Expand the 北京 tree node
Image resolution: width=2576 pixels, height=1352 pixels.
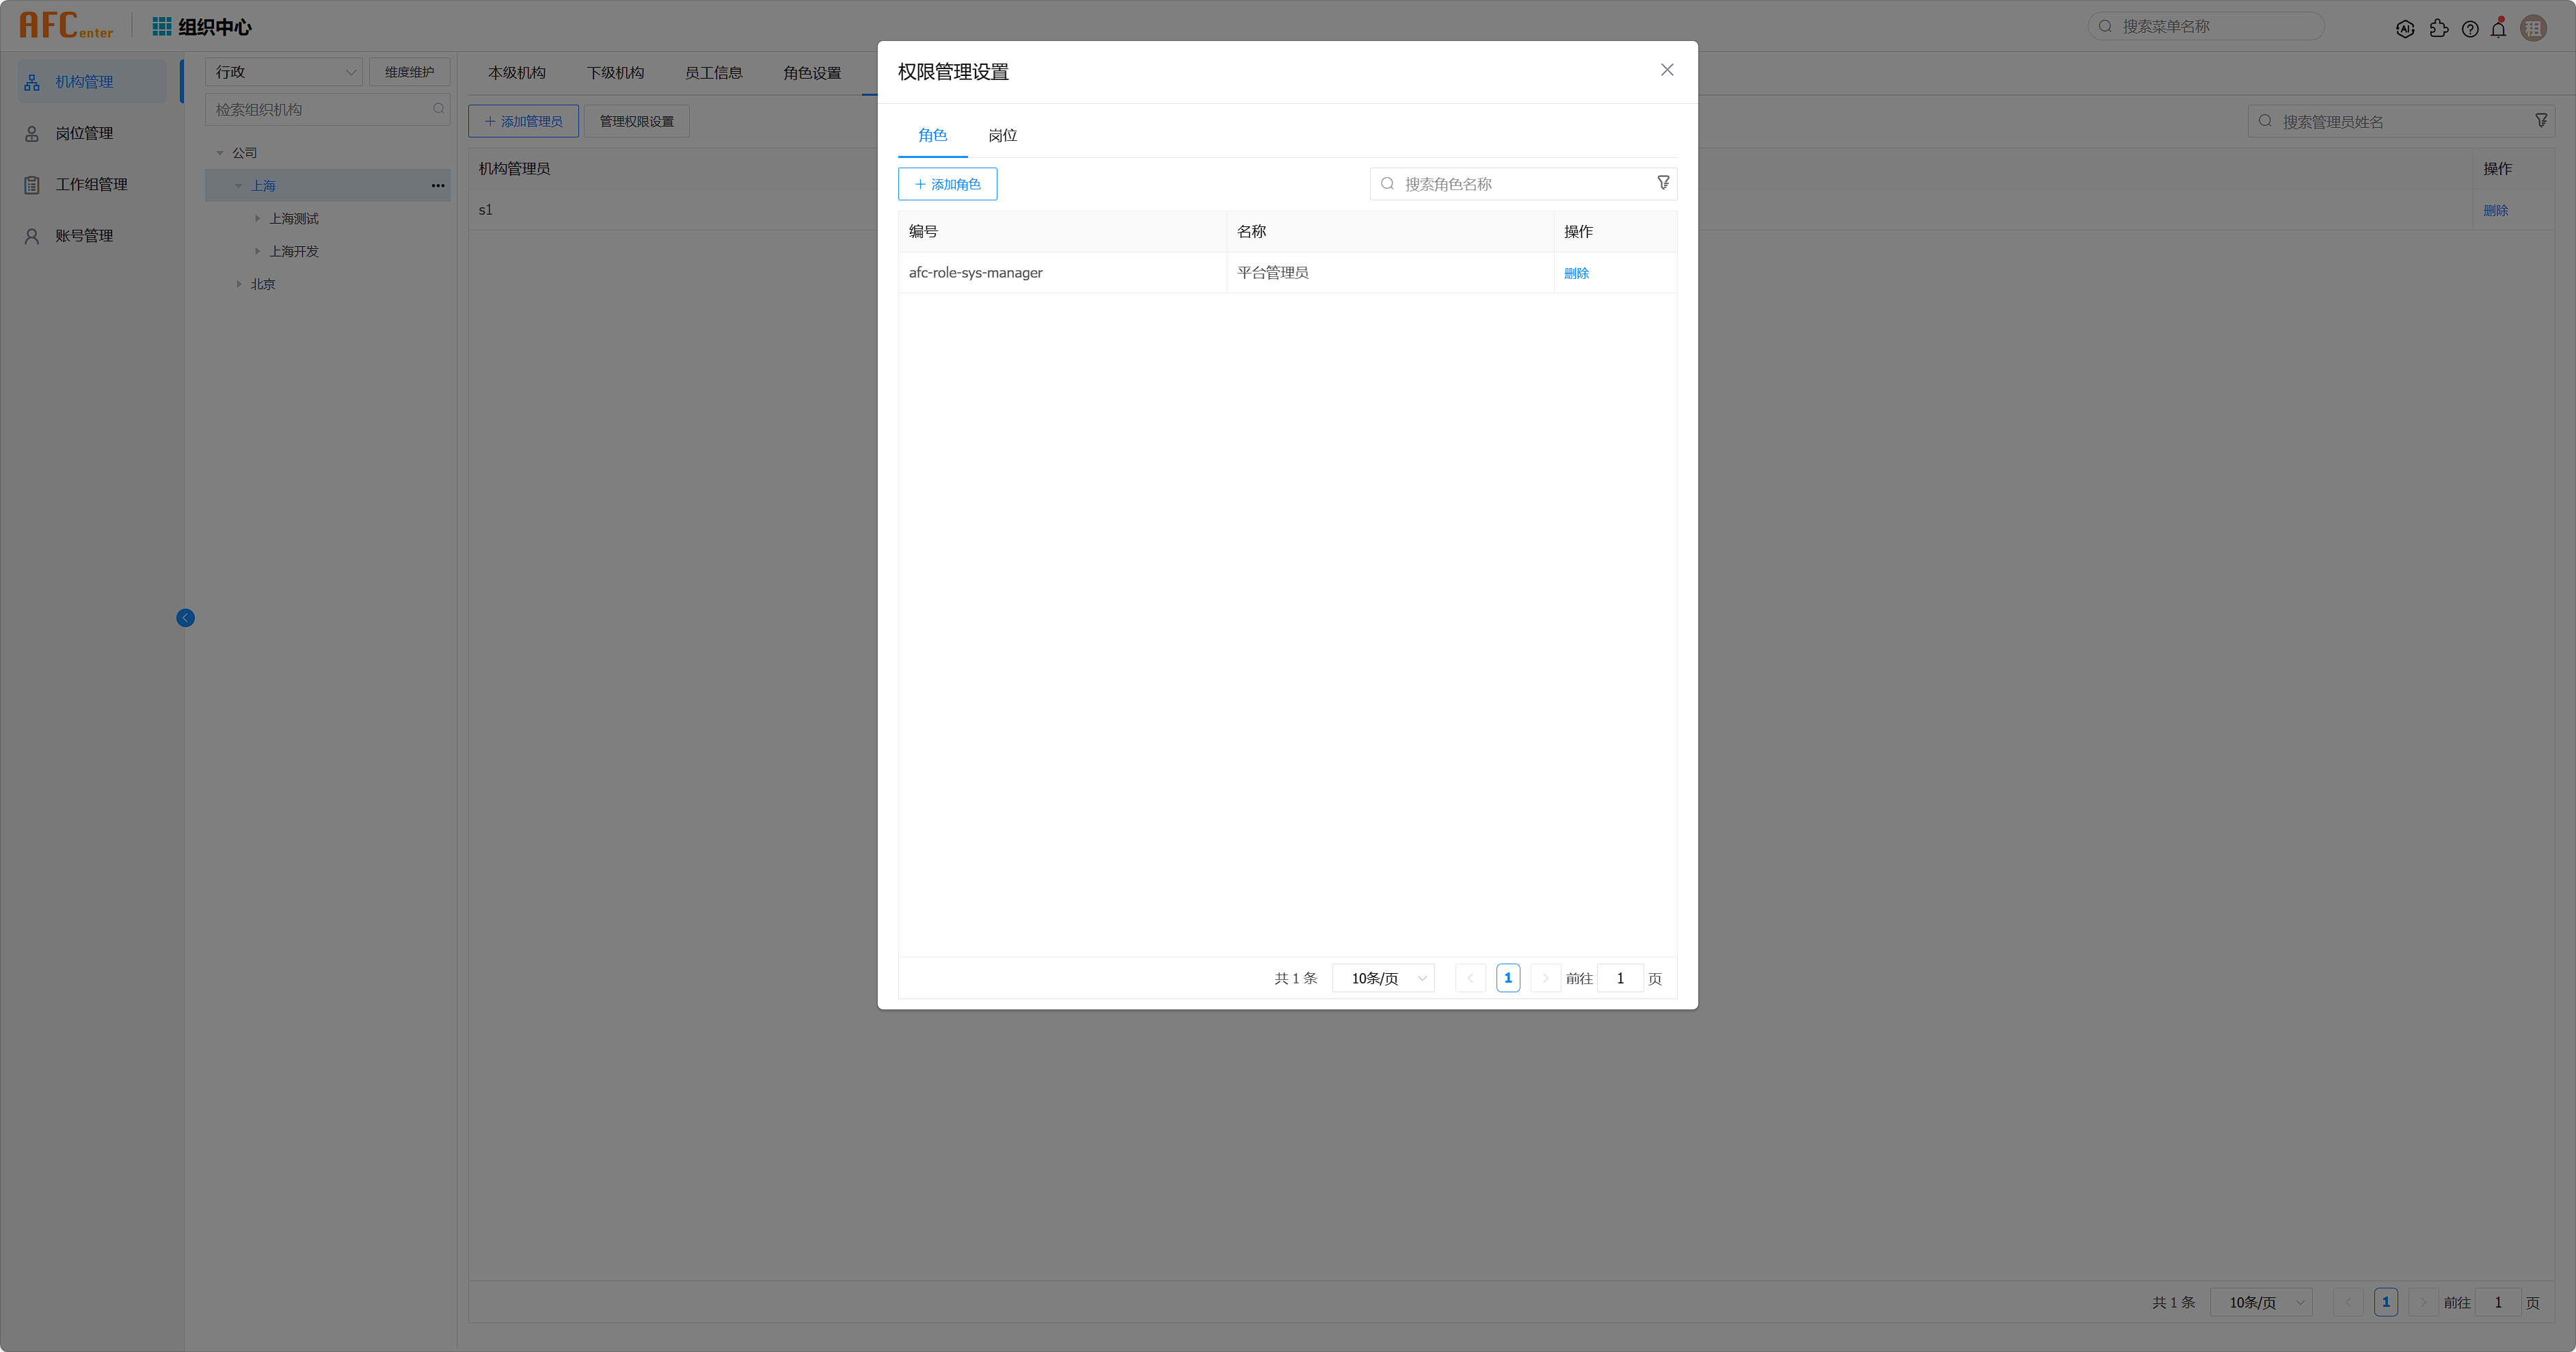[239, 284]
